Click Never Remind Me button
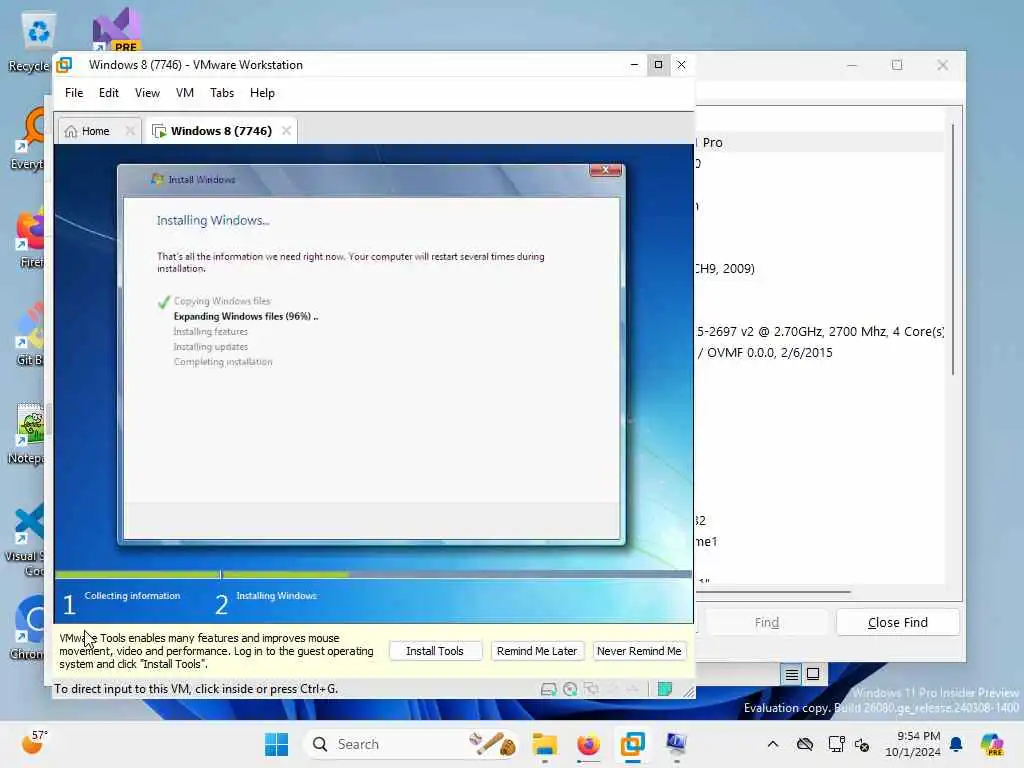The height and width of the screenshot is (768, 1024). (639, 651)
